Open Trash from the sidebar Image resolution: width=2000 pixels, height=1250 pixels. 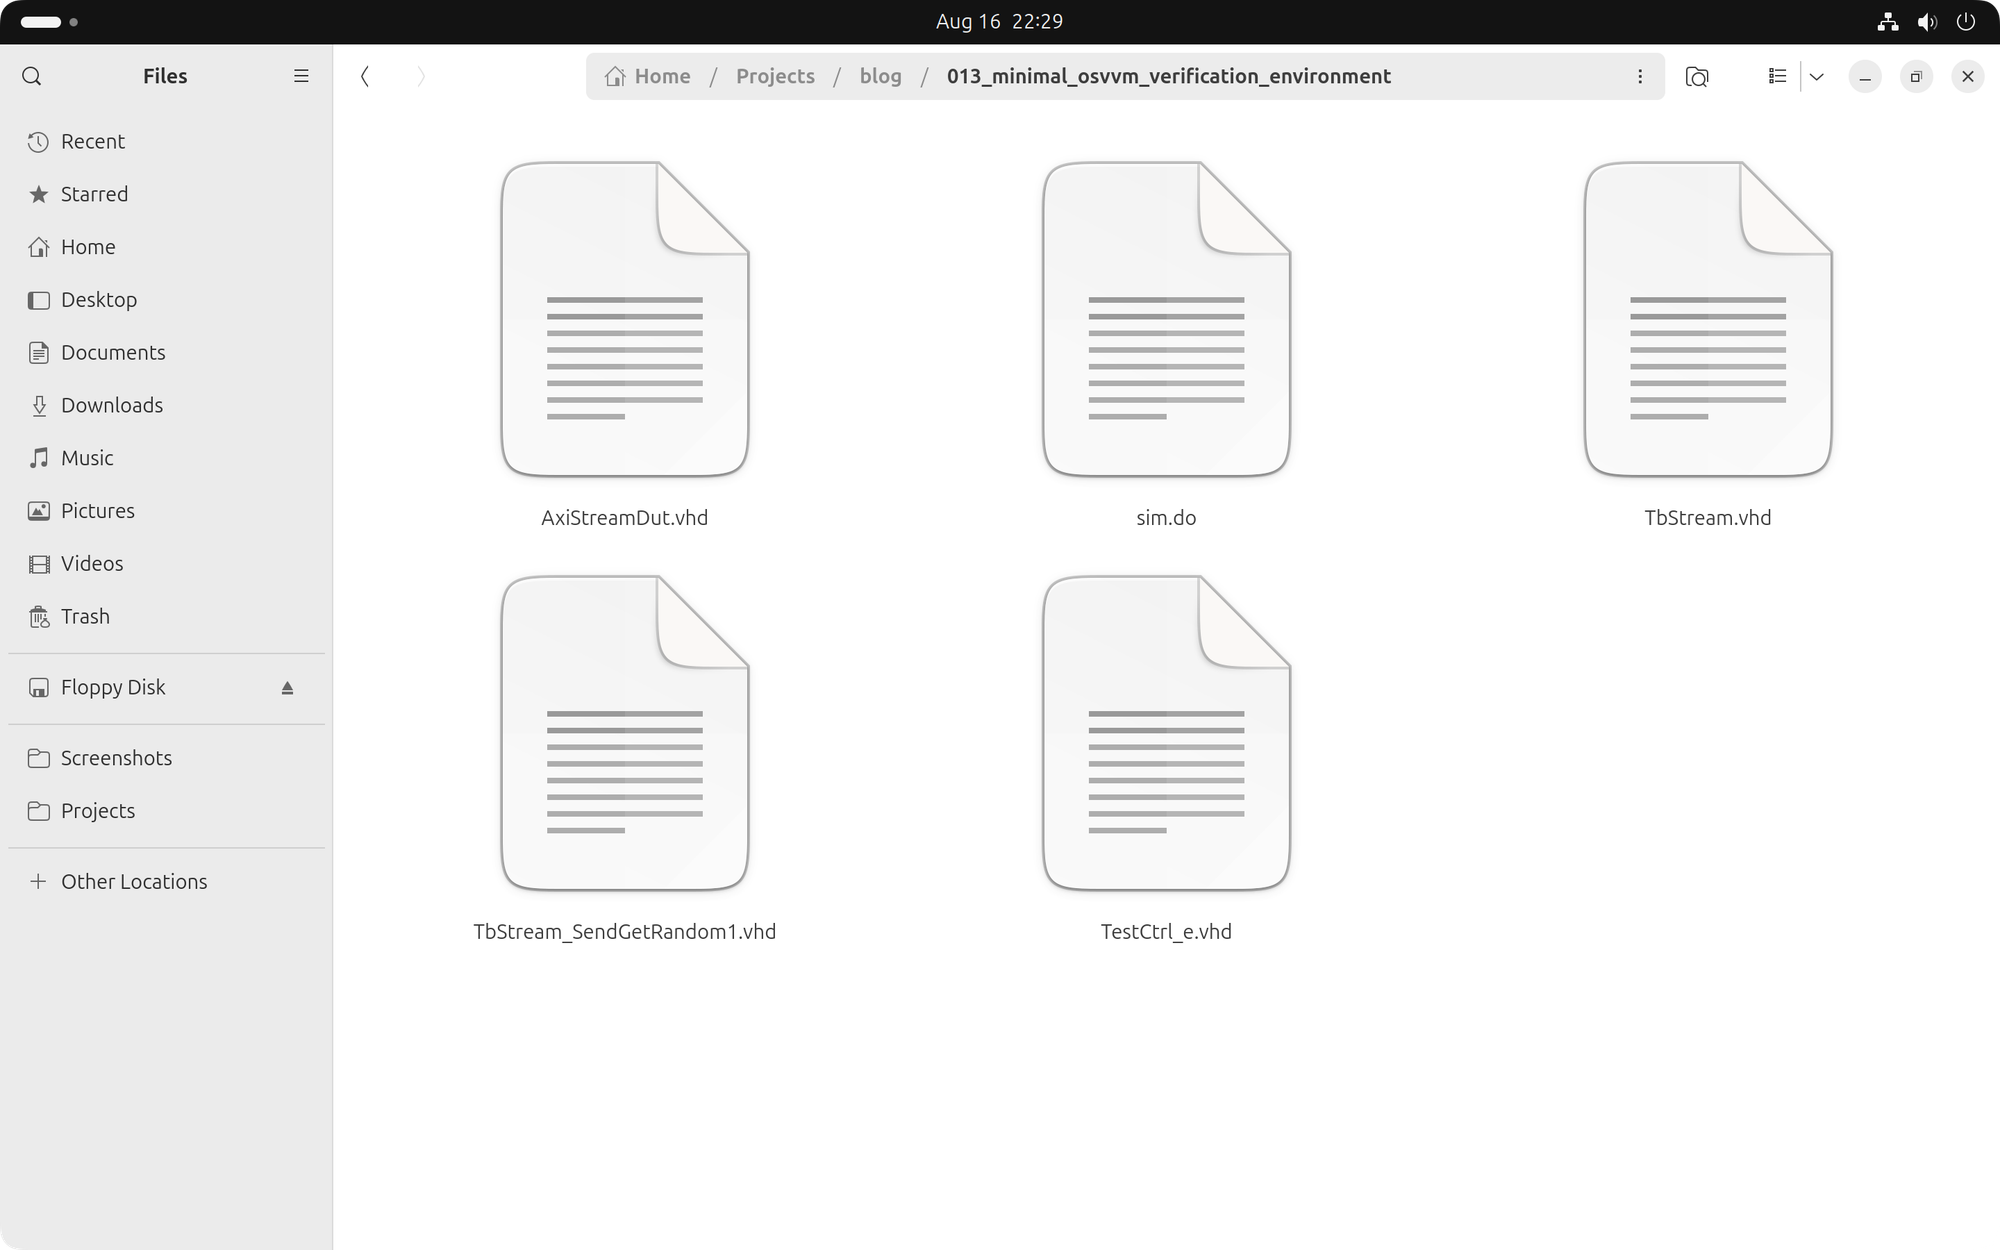[x=85, y=616]
